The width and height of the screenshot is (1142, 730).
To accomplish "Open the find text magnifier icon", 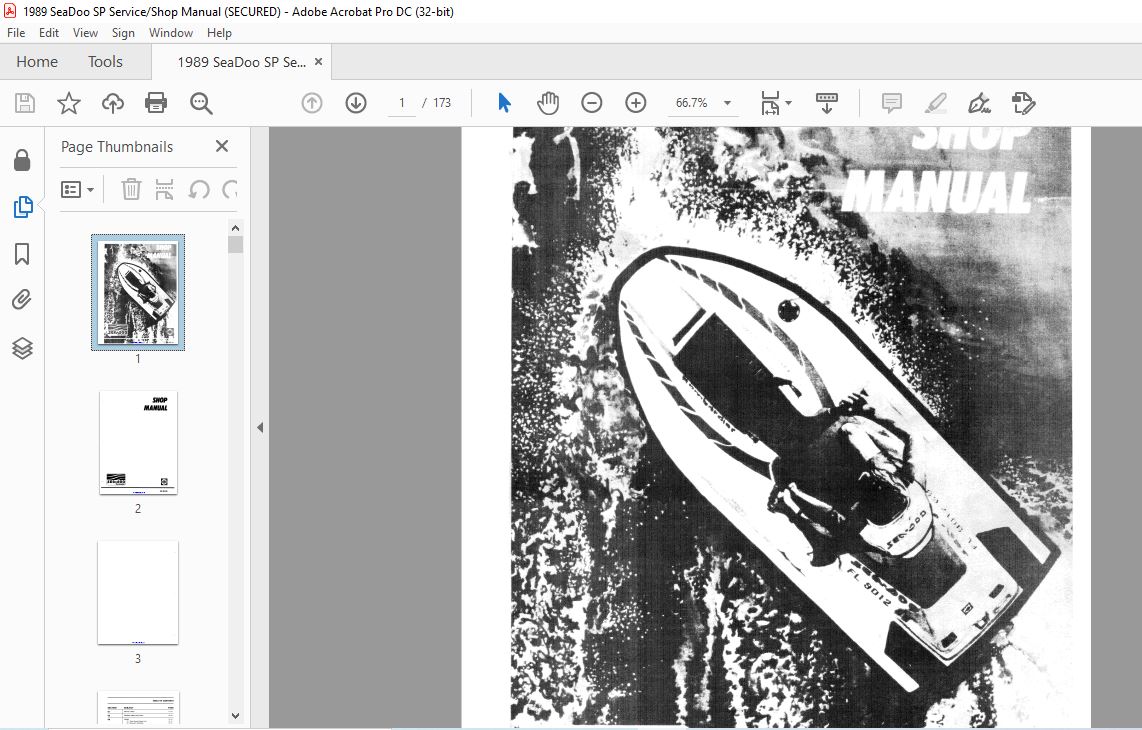I will [201, 103].
